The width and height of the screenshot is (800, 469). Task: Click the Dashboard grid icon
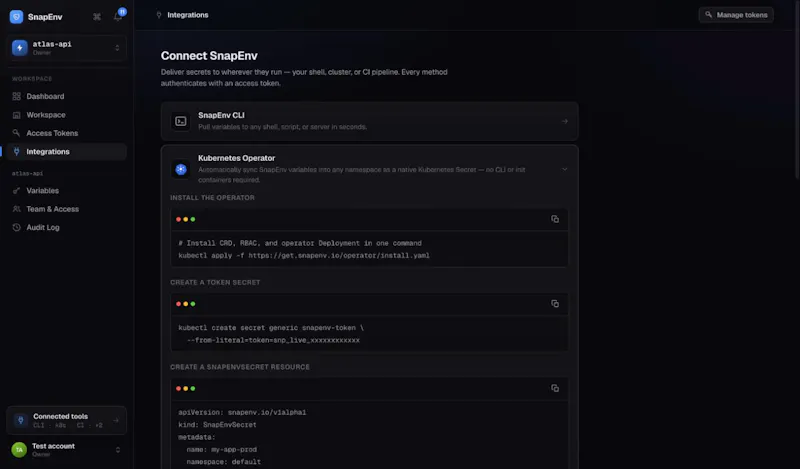(x=16, y=96)
